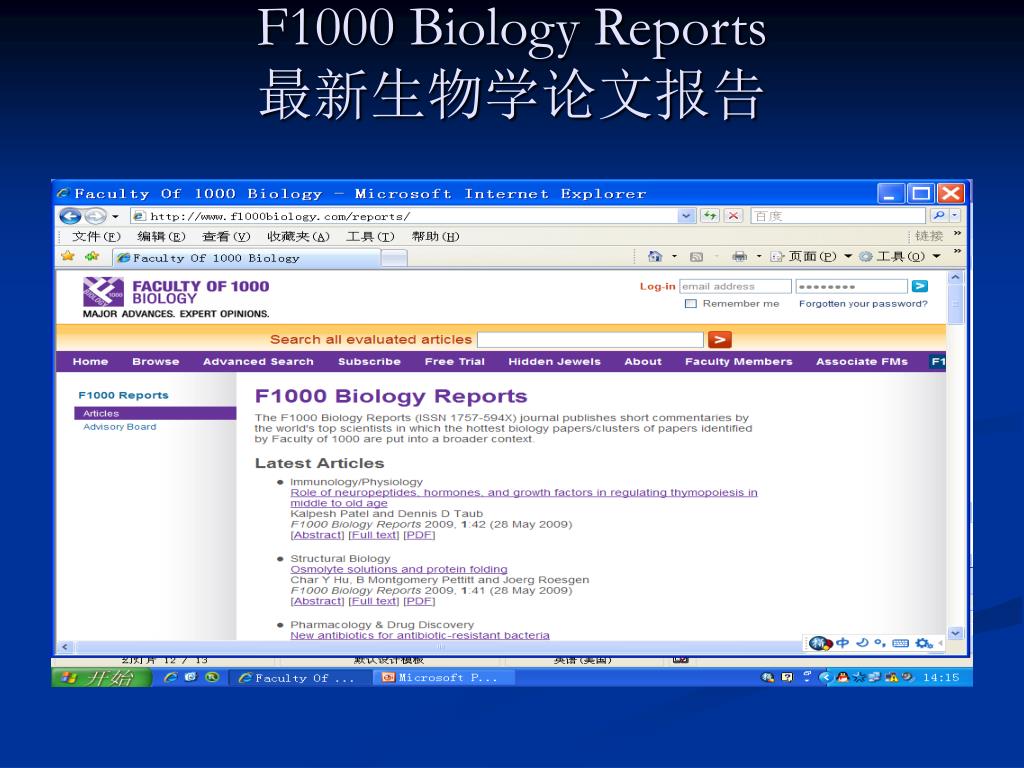Viewport: 1024px width, 768px height.
Task: Click the IME moon half-width icon
Action: (x=862, y=643)
